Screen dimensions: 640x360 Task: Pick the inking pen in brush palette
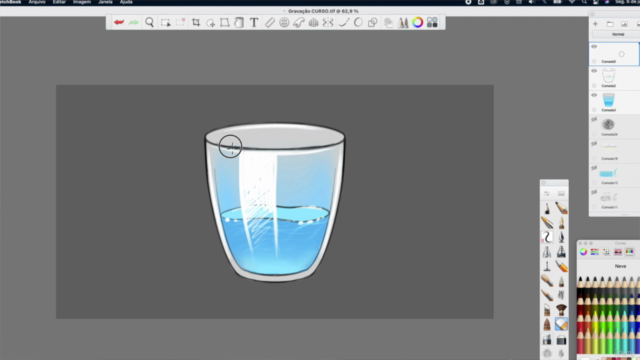coord(561,237)
